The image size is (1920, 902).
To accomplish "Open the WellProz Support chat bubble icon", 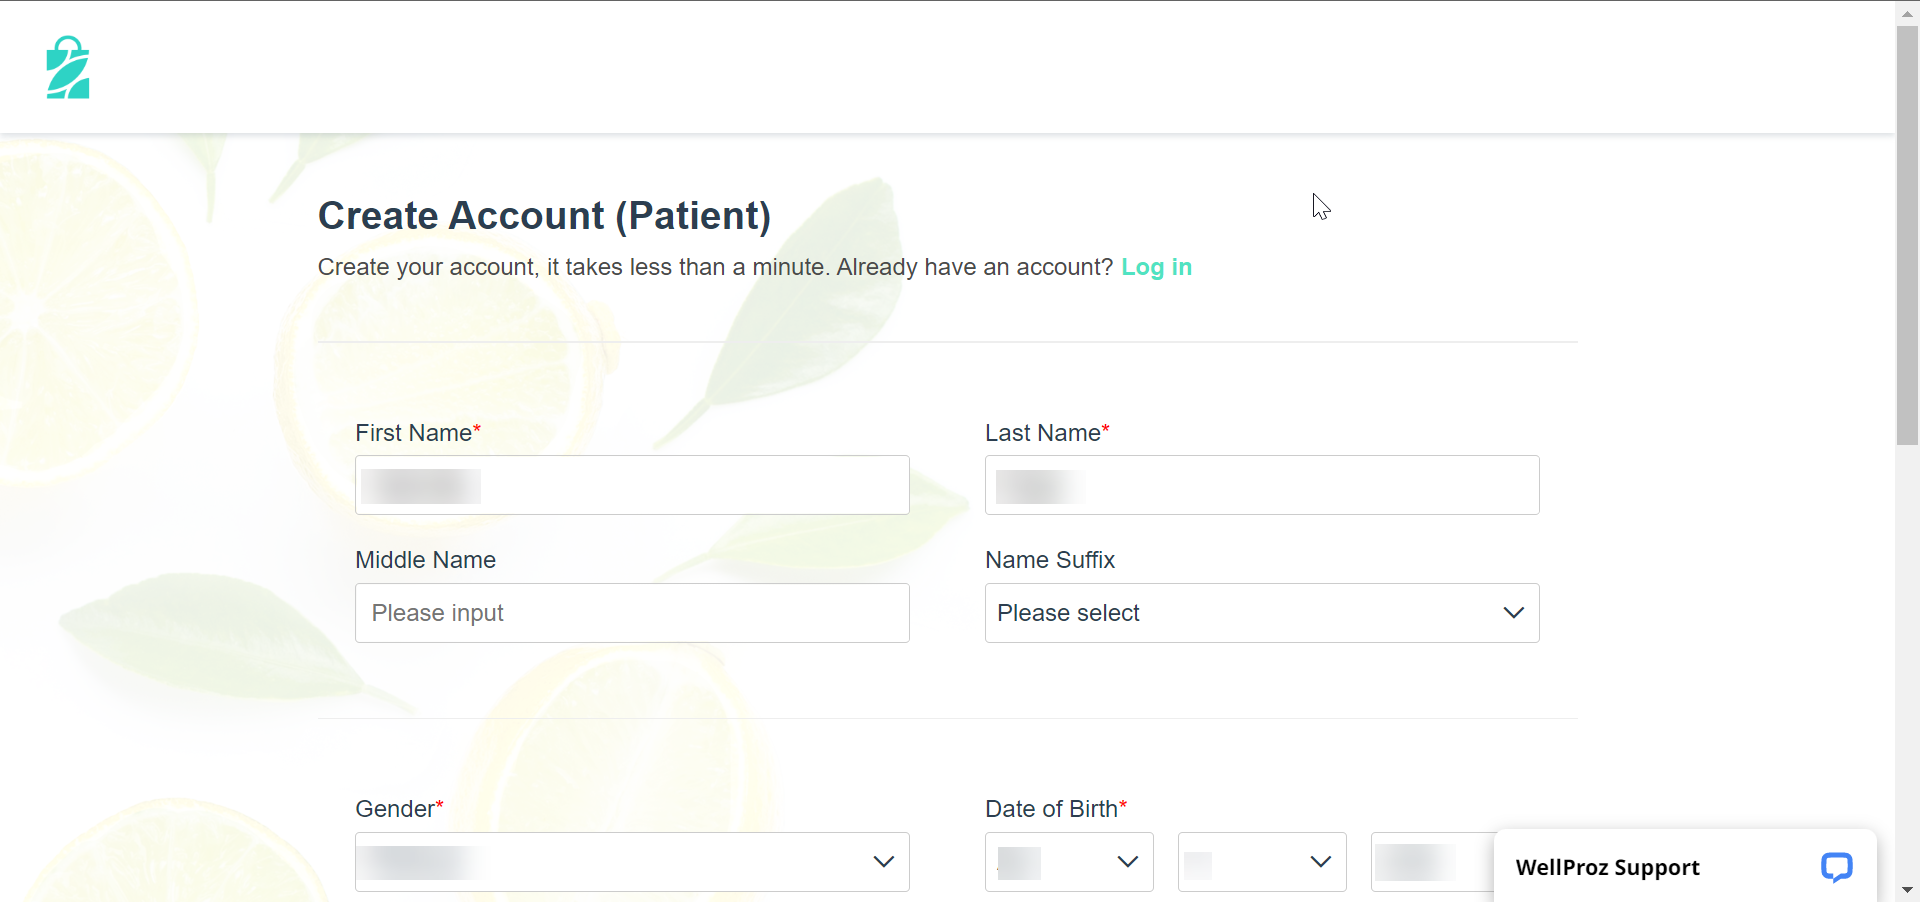I will point(1836,866).
